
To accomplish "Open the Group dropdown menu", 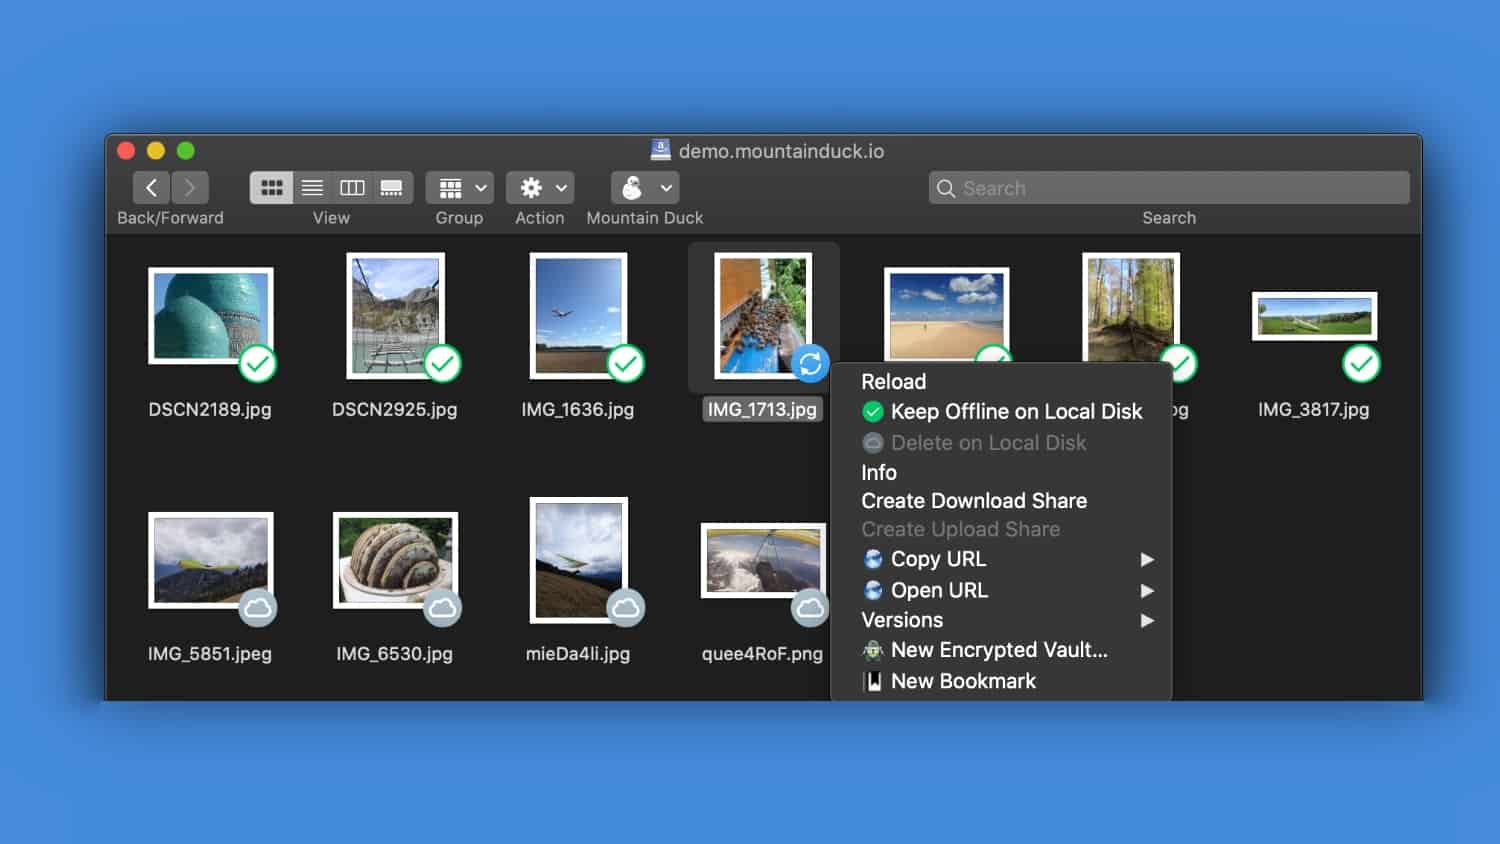I will (x=460, y=188).
